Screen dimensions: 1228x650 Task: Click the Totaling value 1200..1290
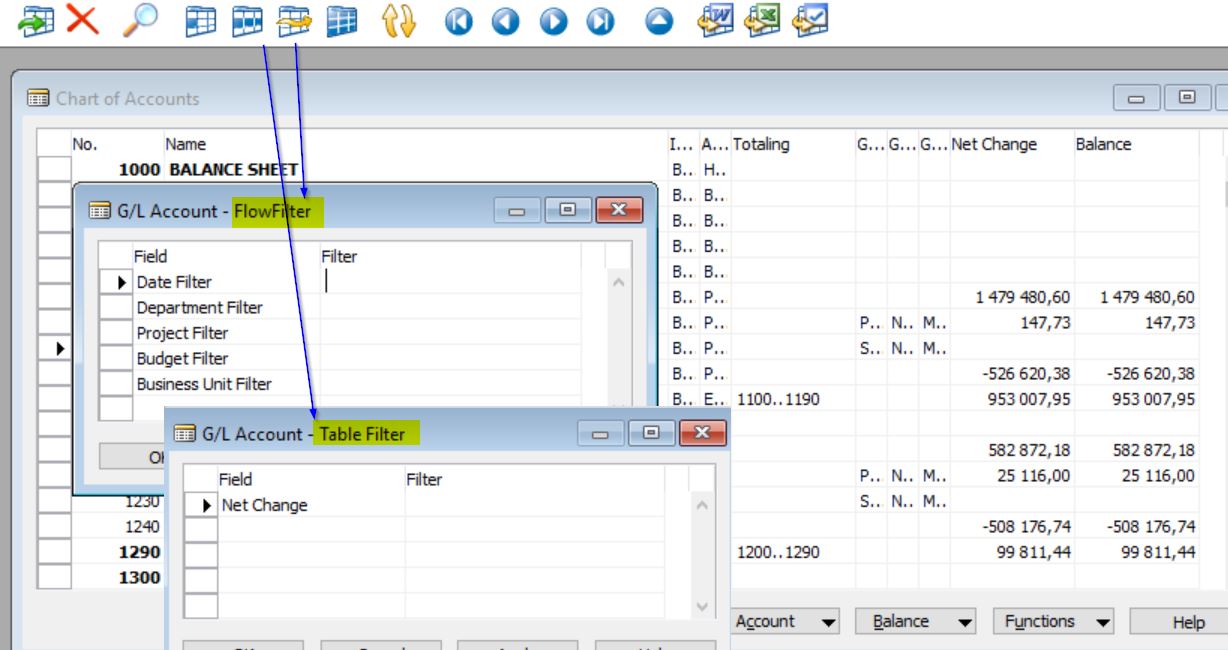[778, 552]
